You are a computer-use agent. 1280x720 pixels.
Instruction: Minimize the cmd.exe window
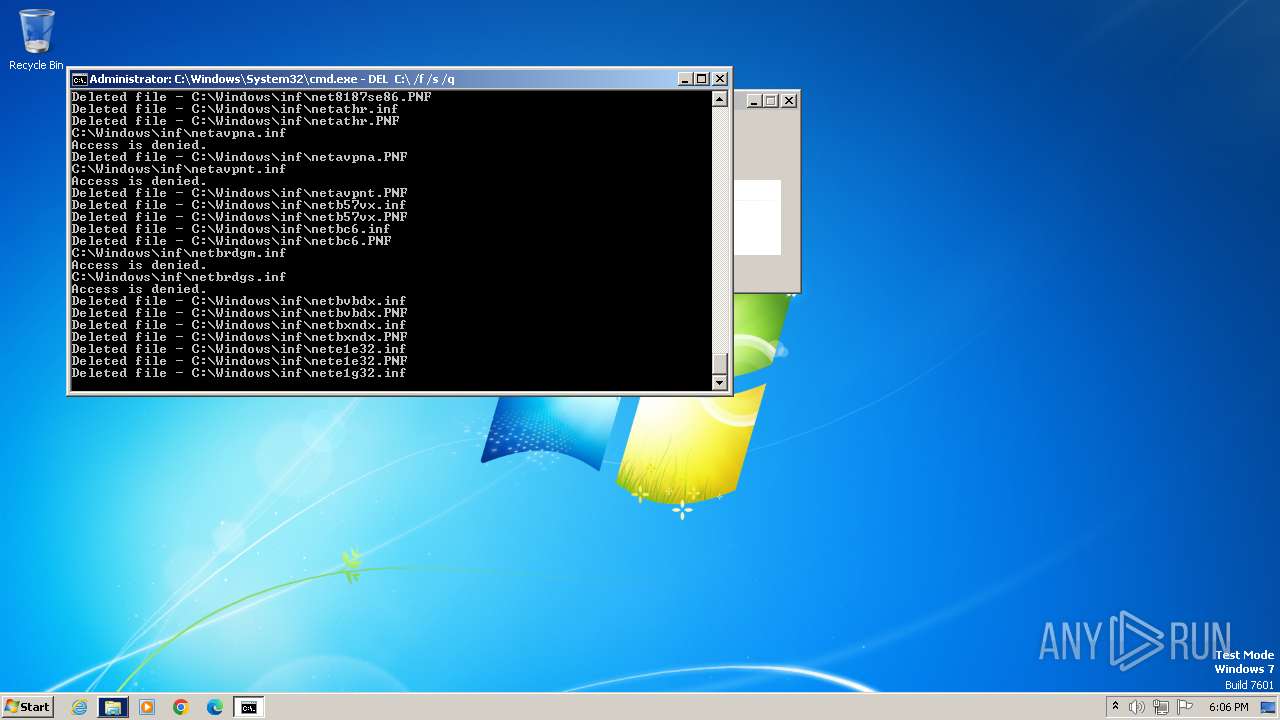(685, 79)
